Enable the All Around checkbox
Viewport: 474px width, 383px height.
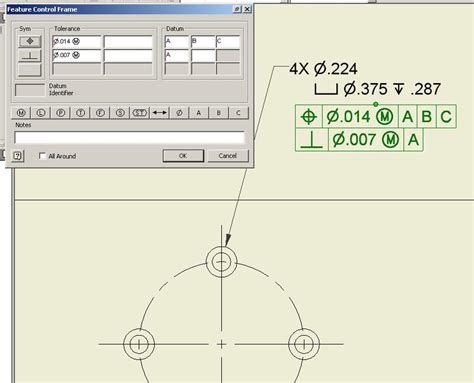pyautogui.click(x=42, y=156)
